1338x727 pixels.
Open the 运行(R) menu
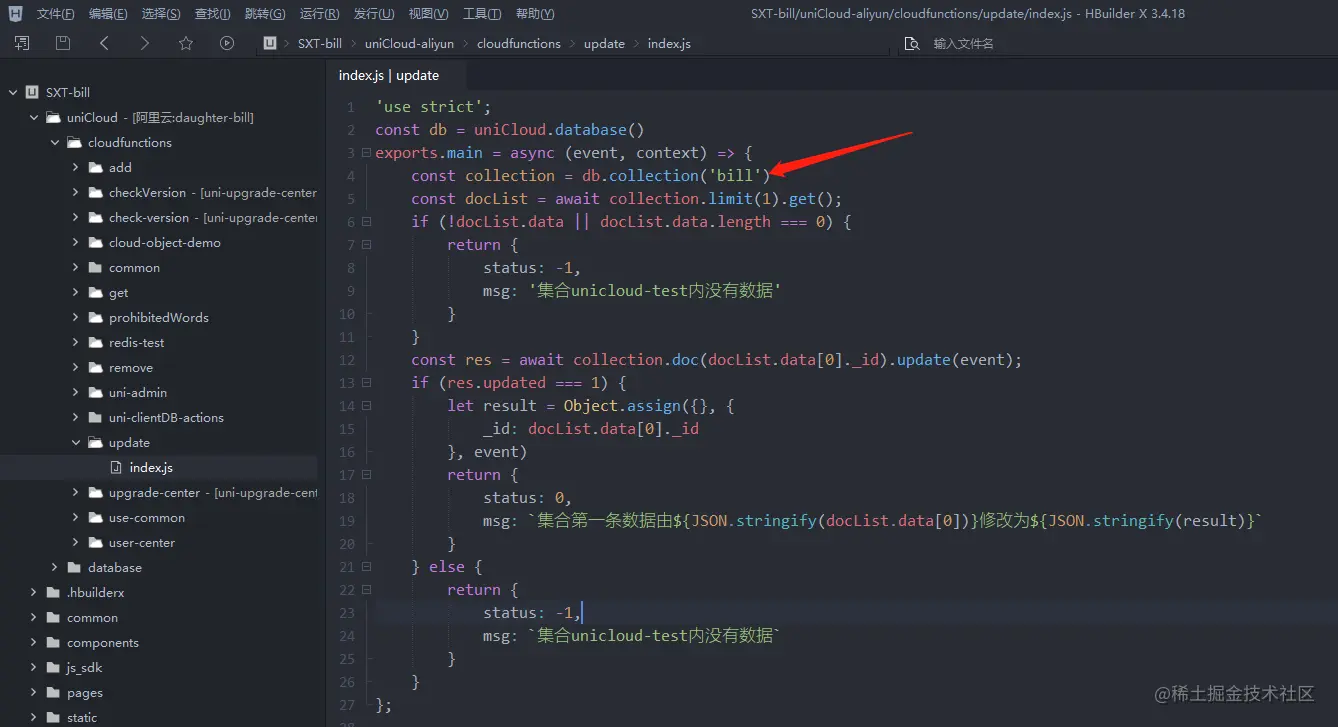(319, 14)
